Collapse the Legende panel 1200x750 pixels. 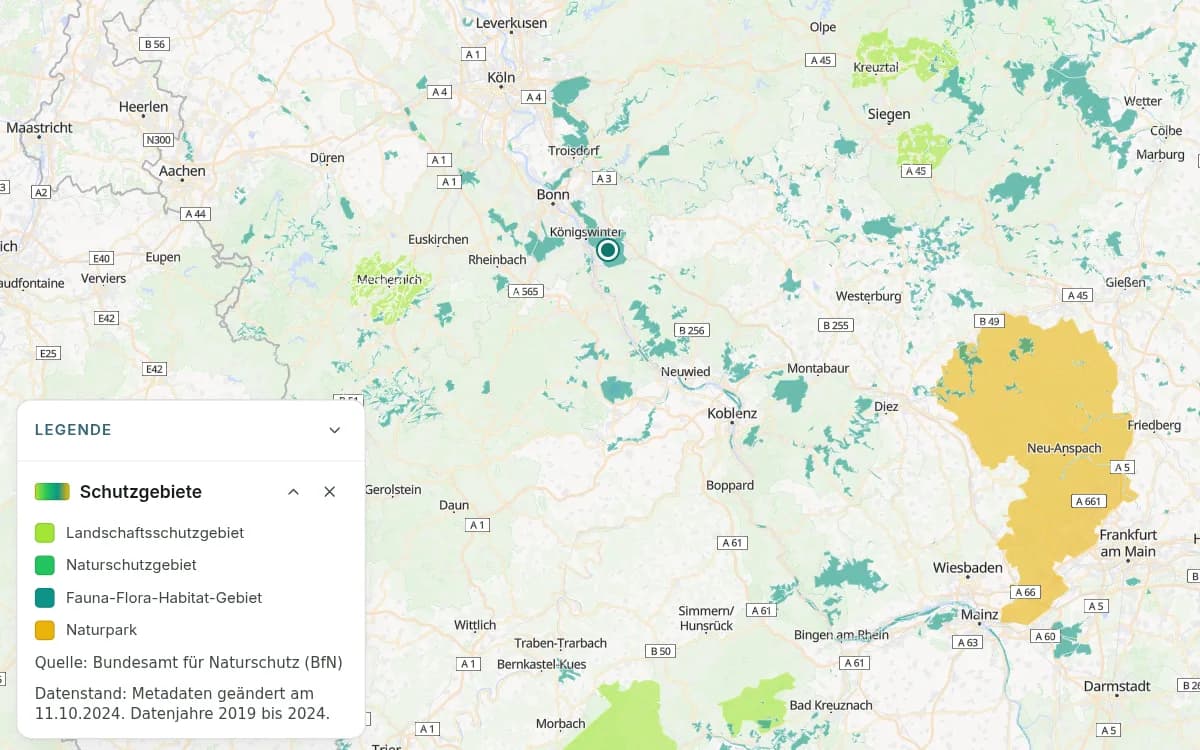(x=335, y=430)
